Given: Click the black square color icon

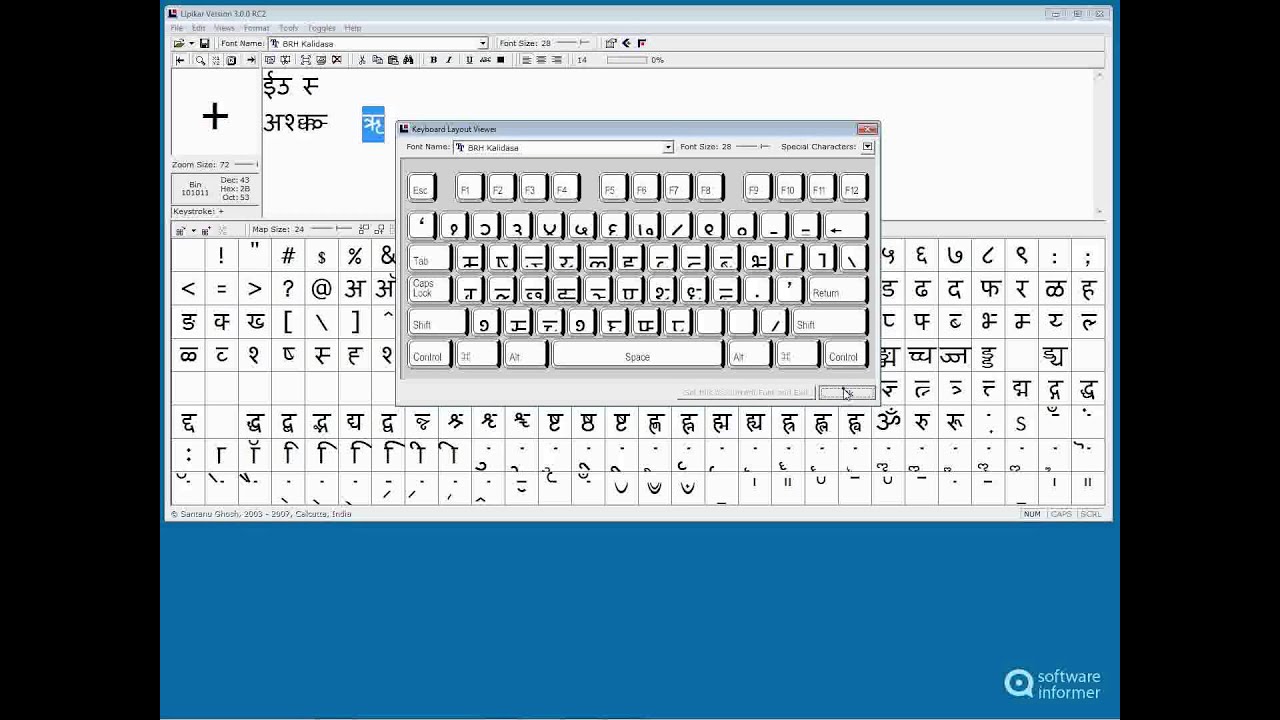Looking at the screenshot, I should [x=501, y=60].
